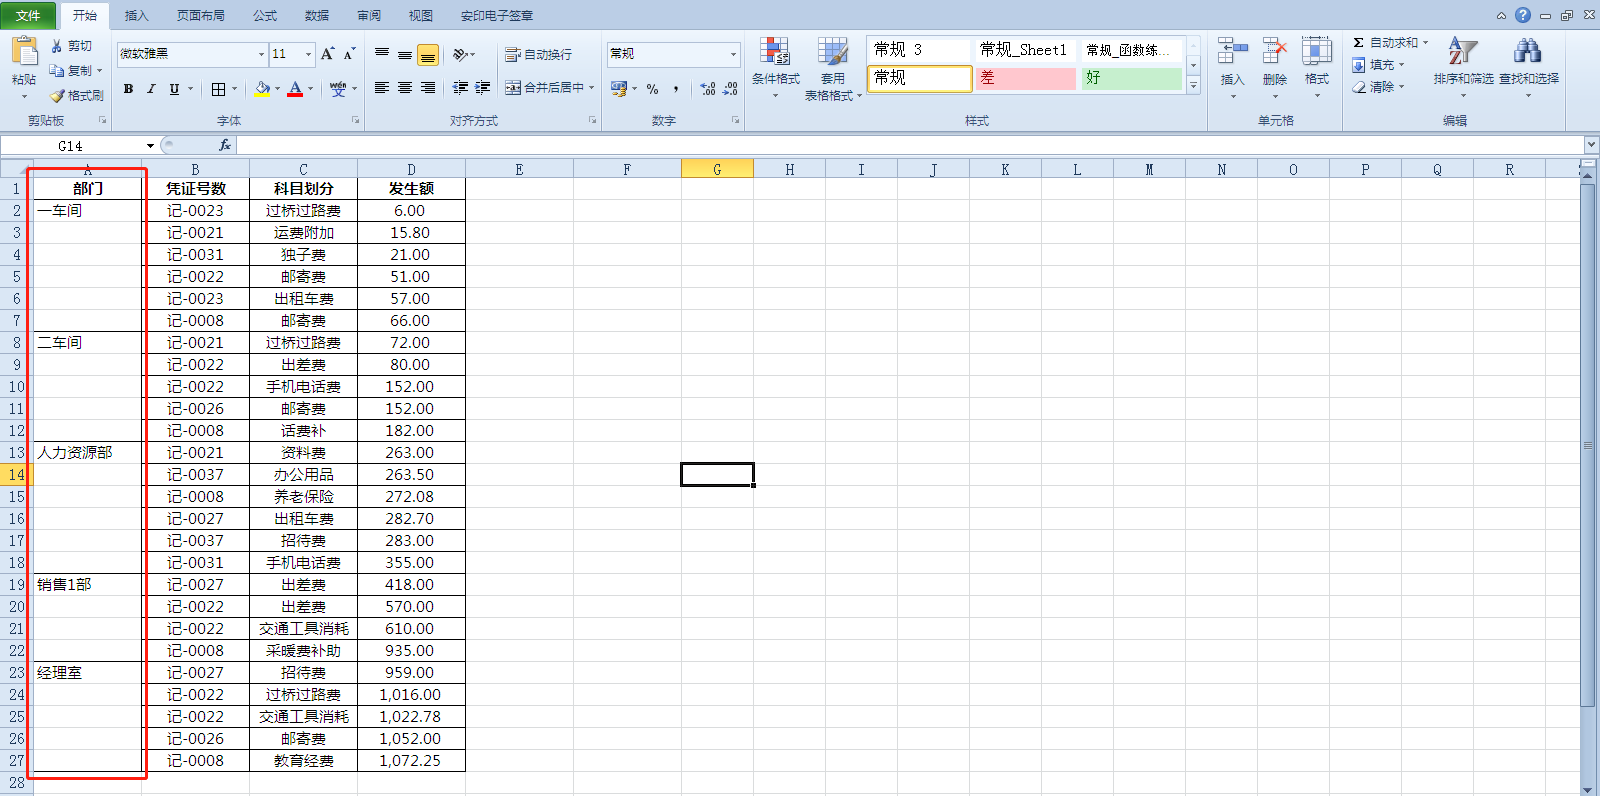Switch to Page Layout (页面布局) tab
Viewport: 1600px width, 796px height.
(x=200, y=16)
